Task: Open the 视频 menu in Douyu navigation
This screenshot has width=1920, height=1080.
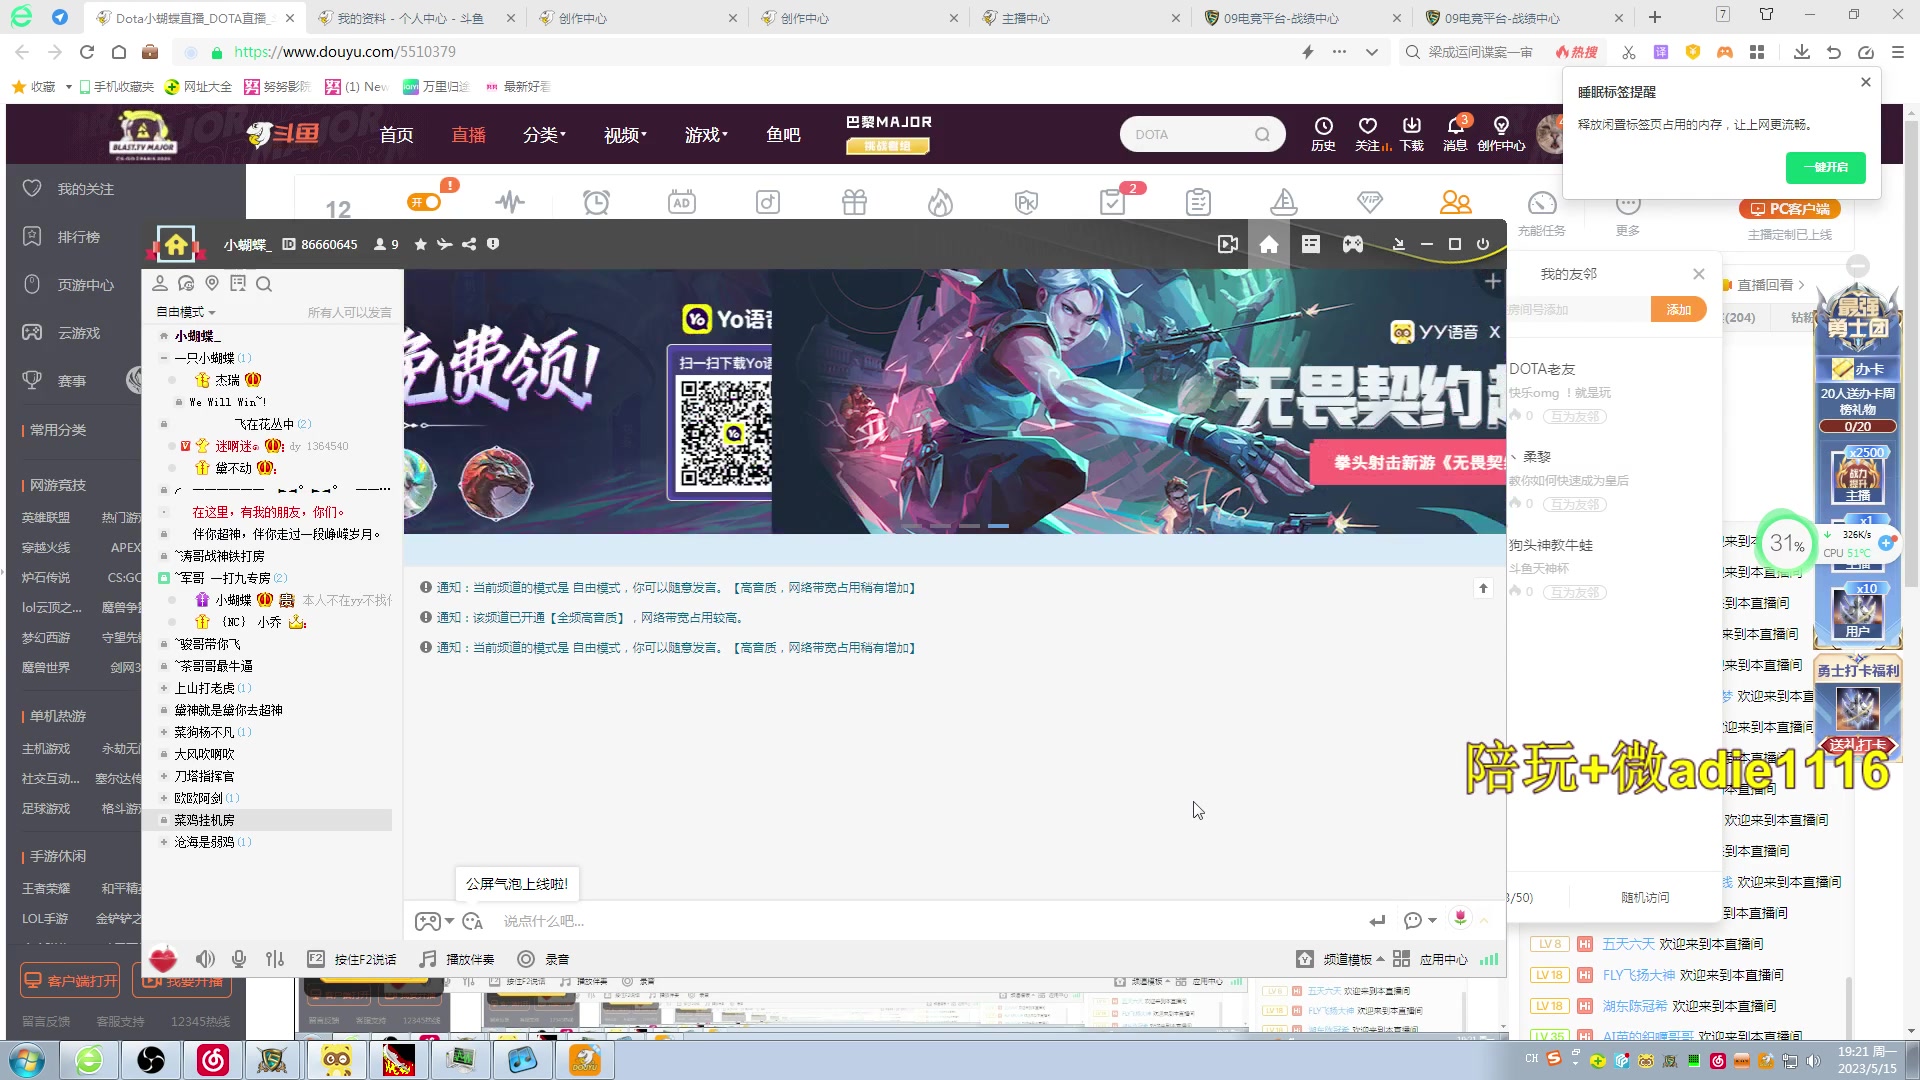Action: pyautogui.click(x=625, y=134)
